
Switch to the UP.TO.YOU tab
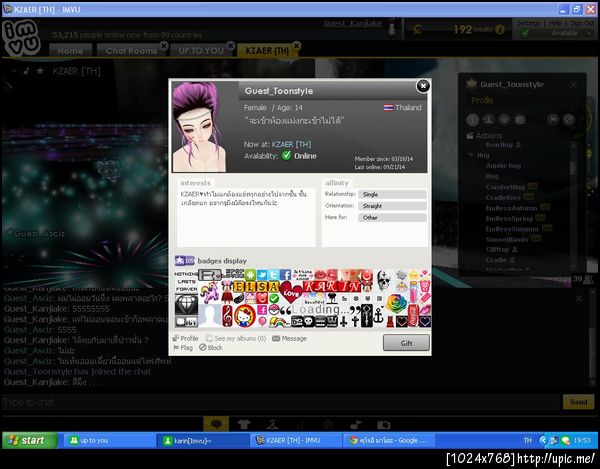[201, 51]
